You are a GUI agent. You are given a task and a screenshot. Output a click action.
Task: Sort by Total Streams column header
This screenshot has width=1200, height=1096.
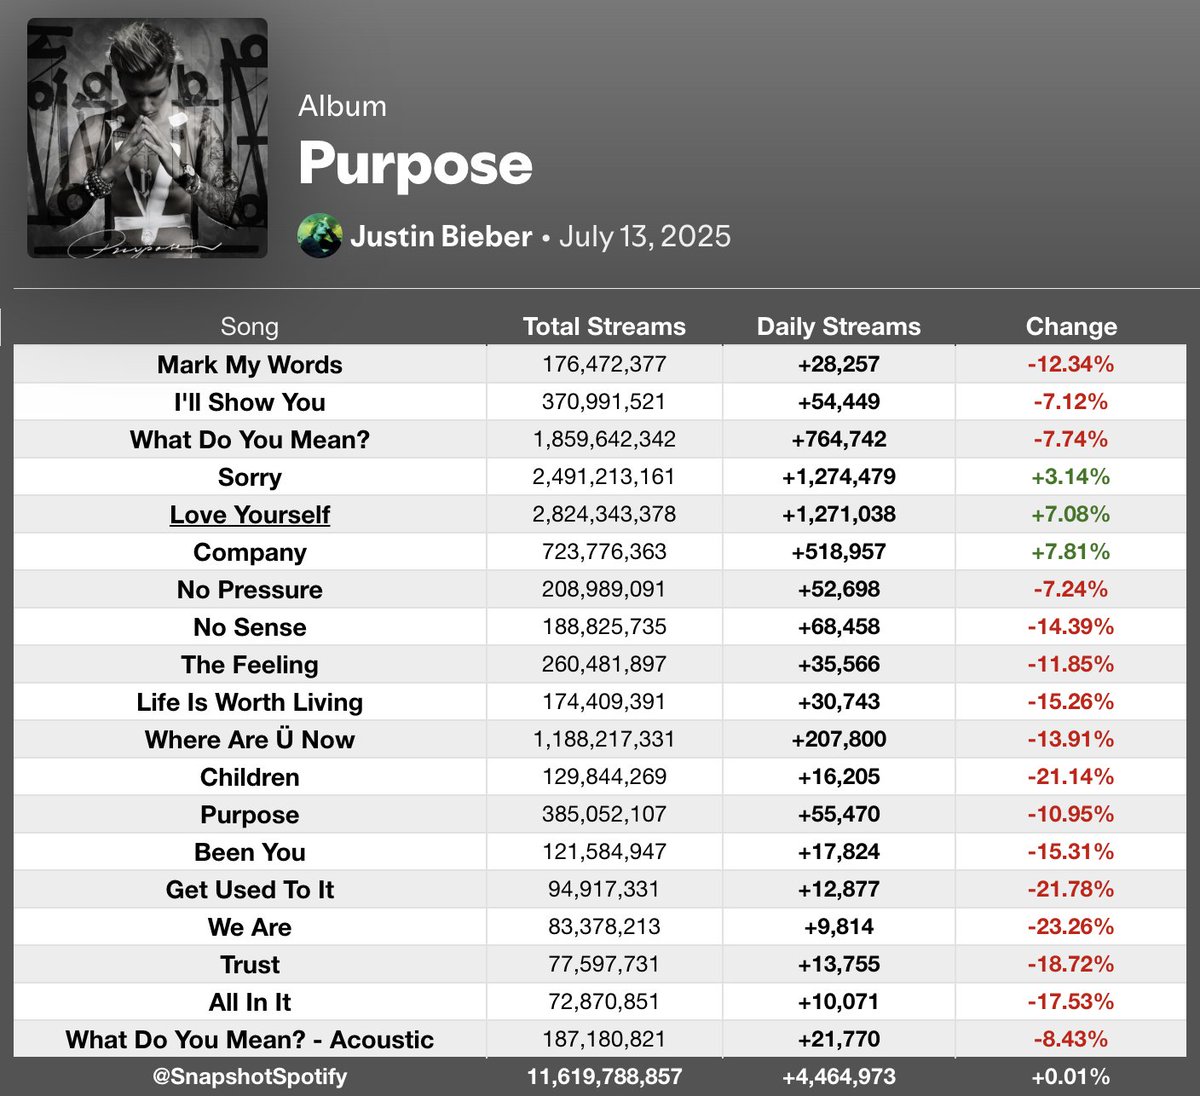(x=604, y=327)
